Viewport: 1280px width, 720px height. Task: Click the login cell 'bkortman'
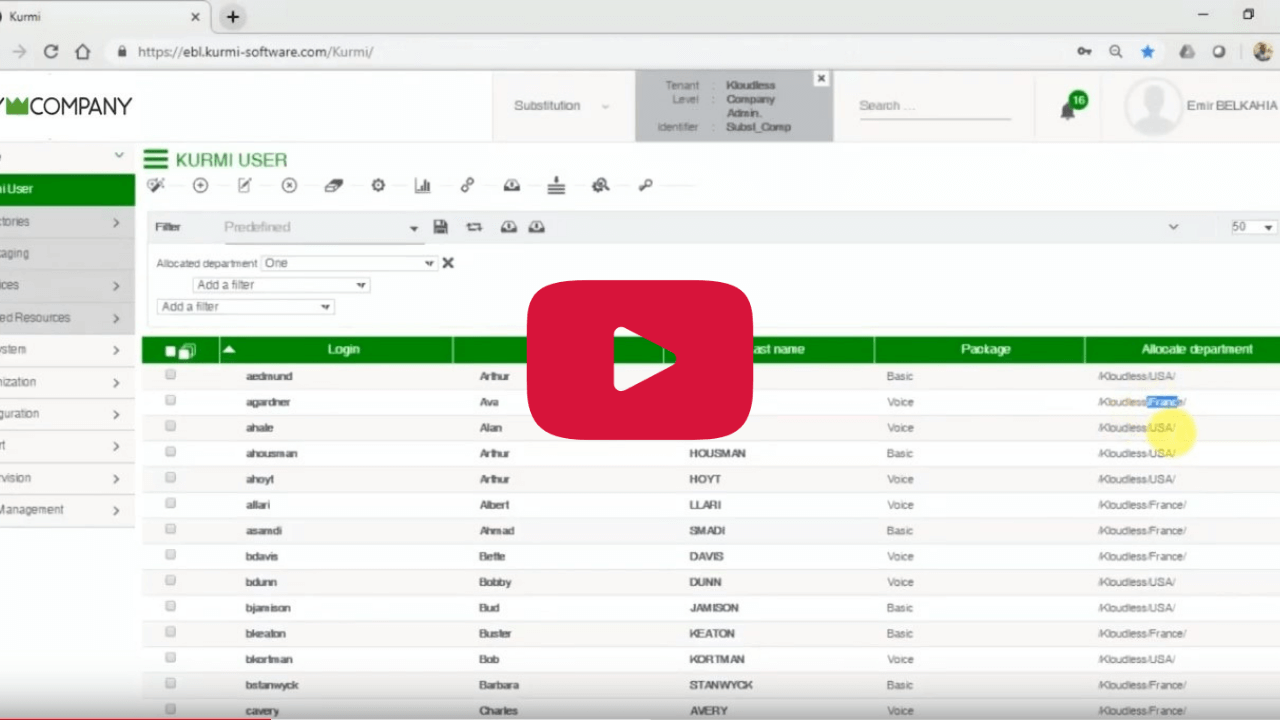(x=270, y=659)
